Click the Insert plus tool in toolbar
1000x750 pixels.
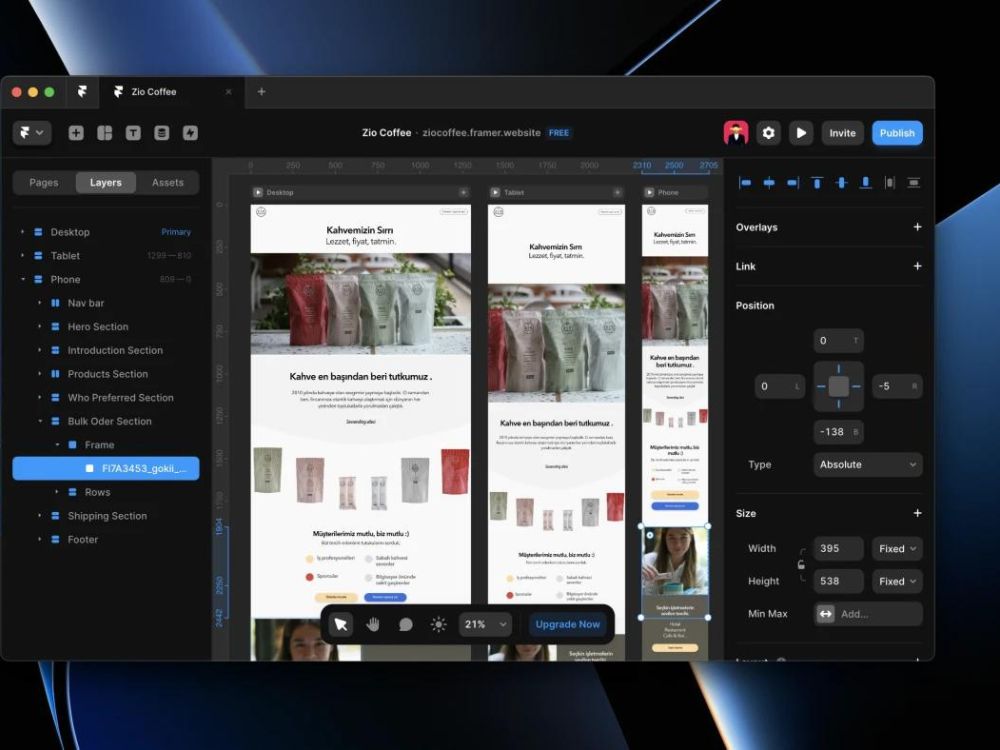coord(76,133)
